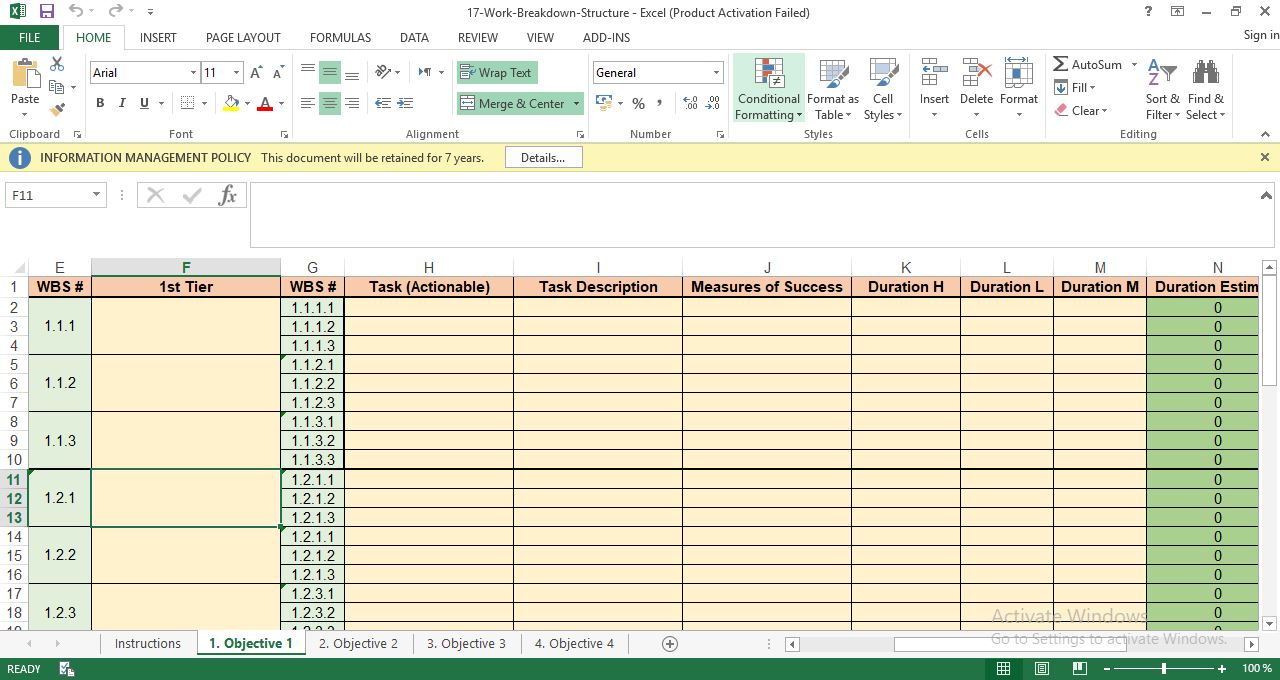Viewport: 1280px width, 680px height.
Task: Select Normal view icon in status bar
Action: coord(1003,668)
